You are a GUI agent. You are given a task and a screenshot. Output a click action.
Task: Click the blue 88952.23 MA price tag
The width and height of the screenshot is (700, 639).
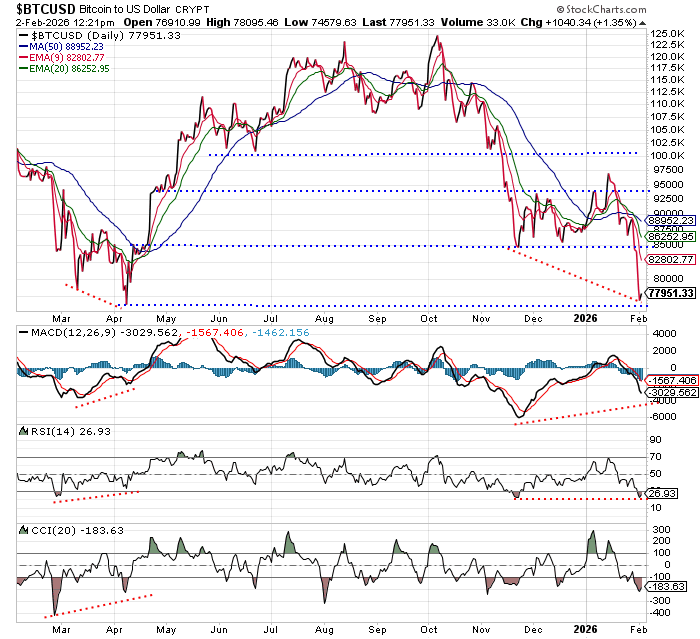tap(669, 221)
